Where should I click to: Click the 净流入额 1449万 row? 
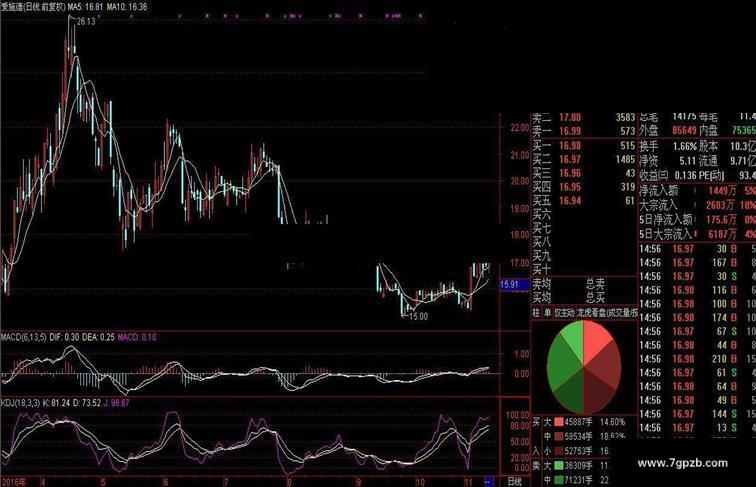coord(697,191)
